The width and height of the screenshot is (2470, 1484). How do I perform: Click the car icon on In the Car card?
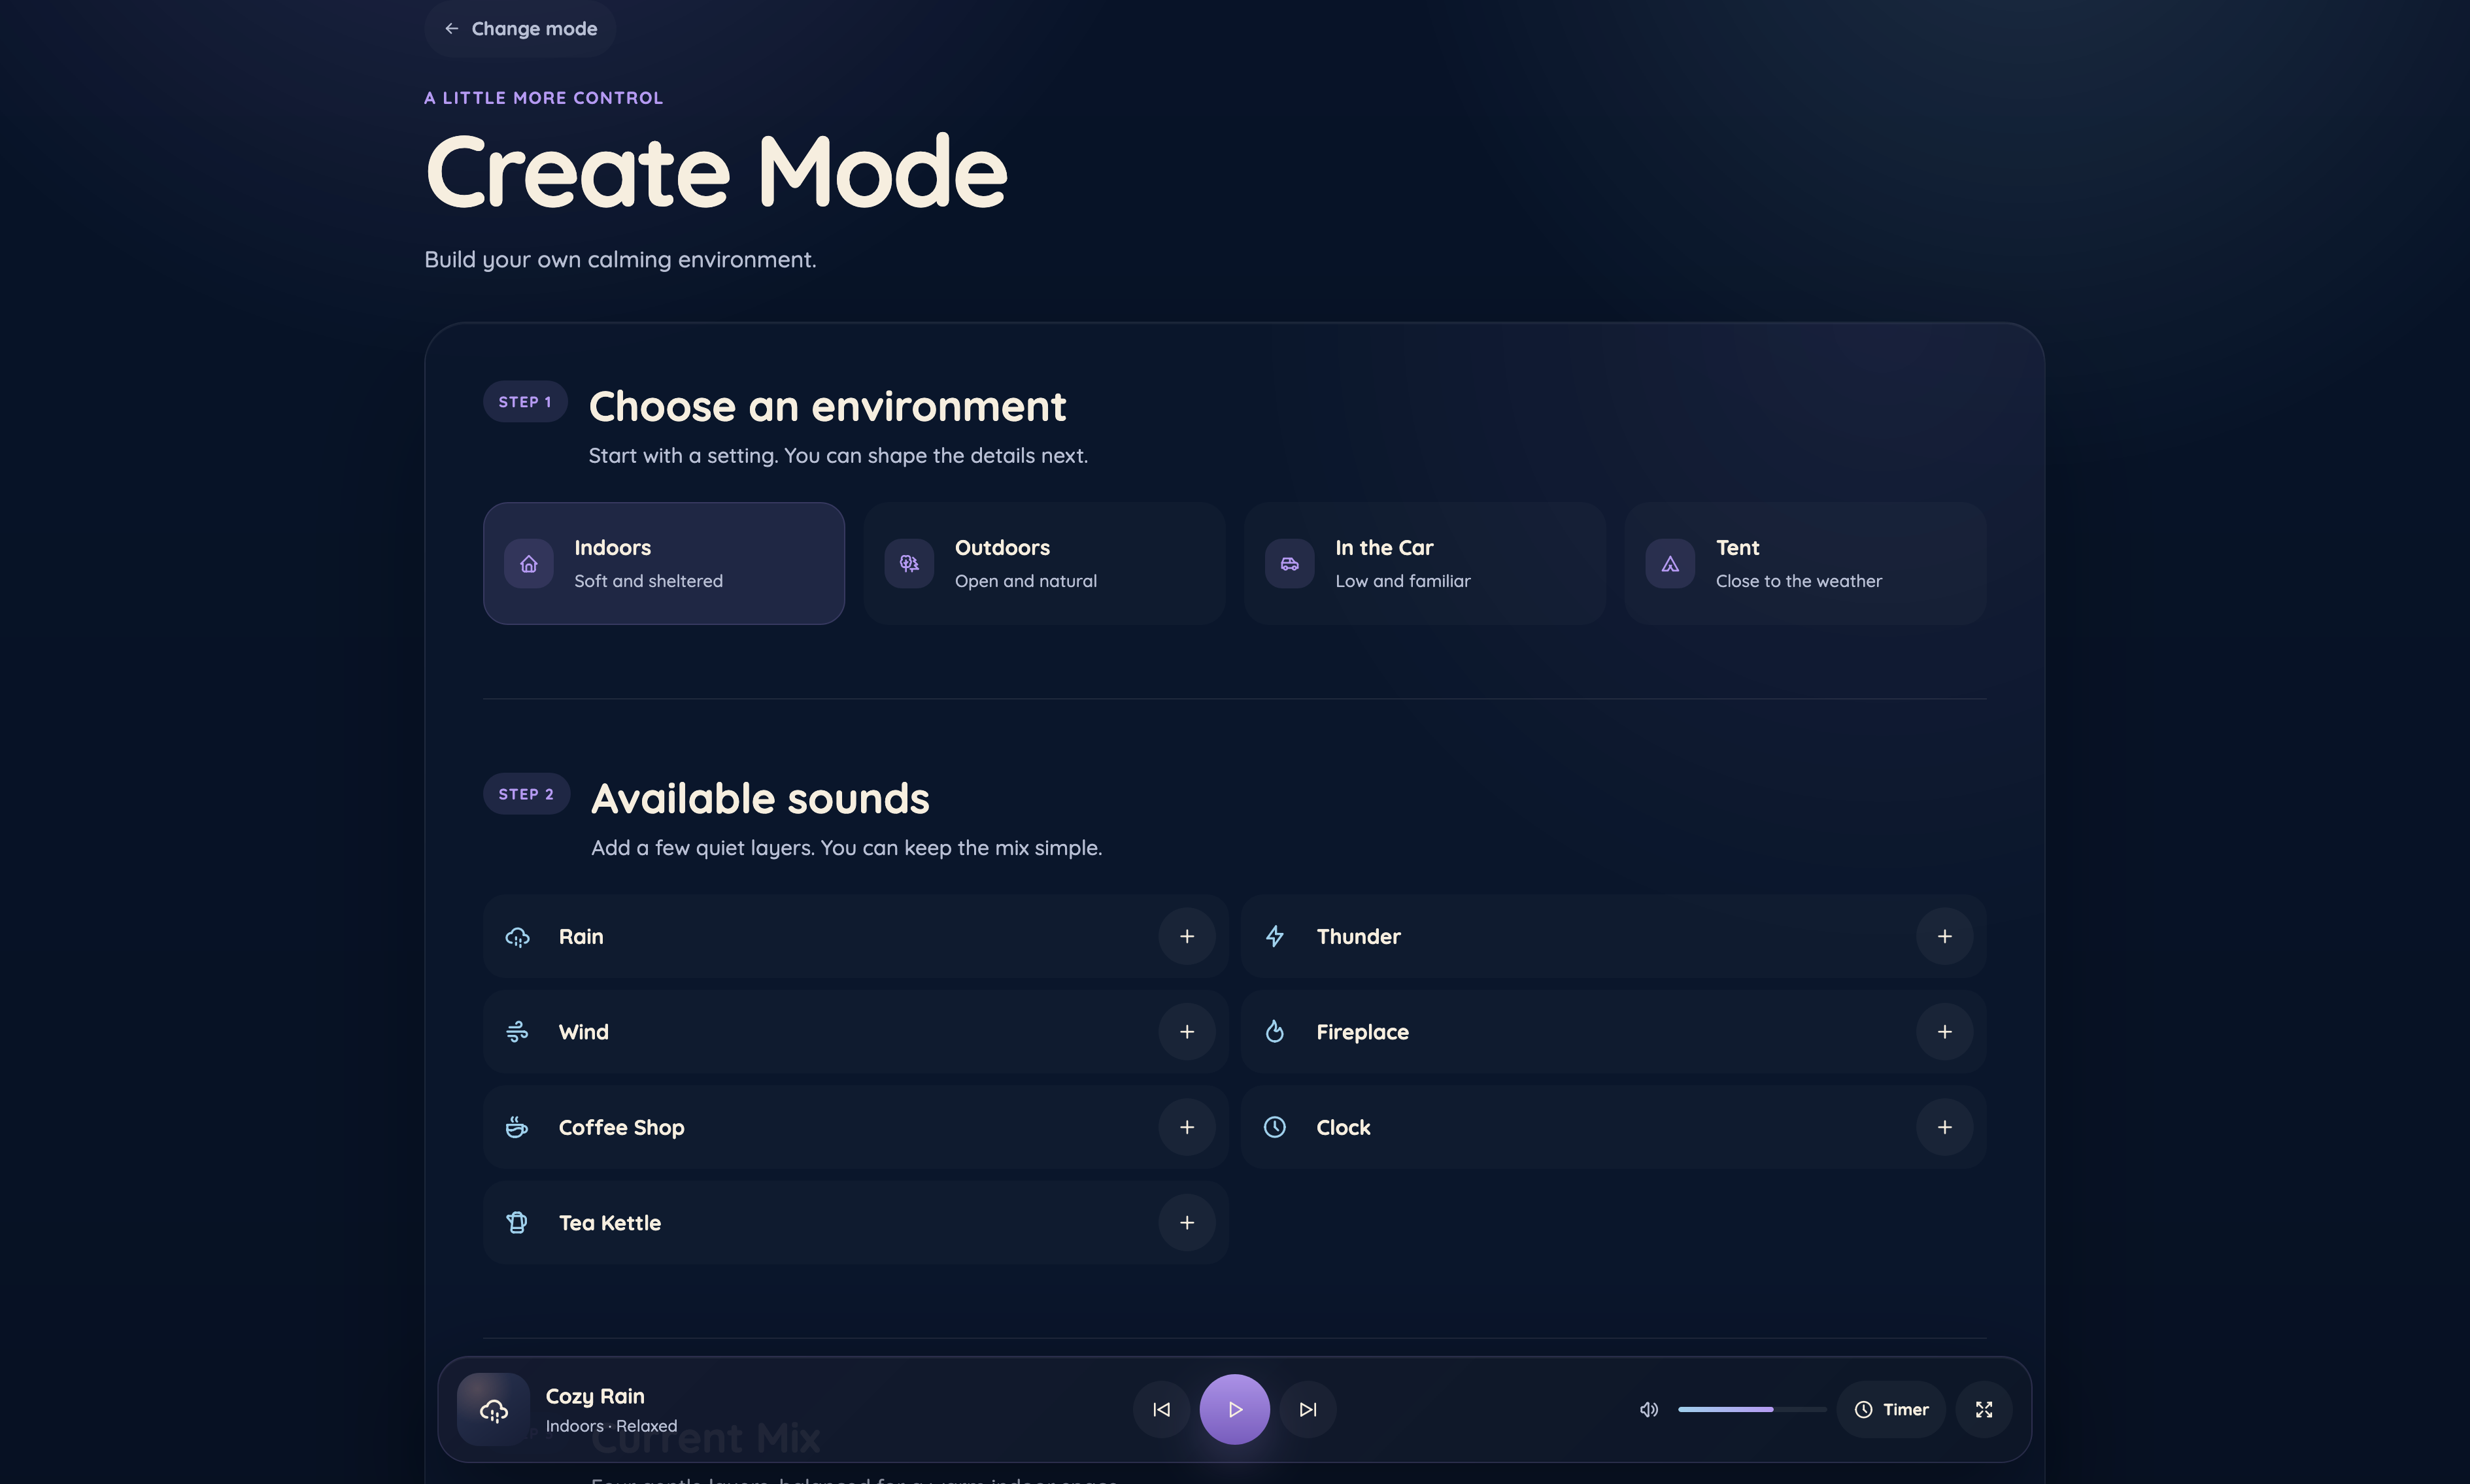tap(1289, 563)
